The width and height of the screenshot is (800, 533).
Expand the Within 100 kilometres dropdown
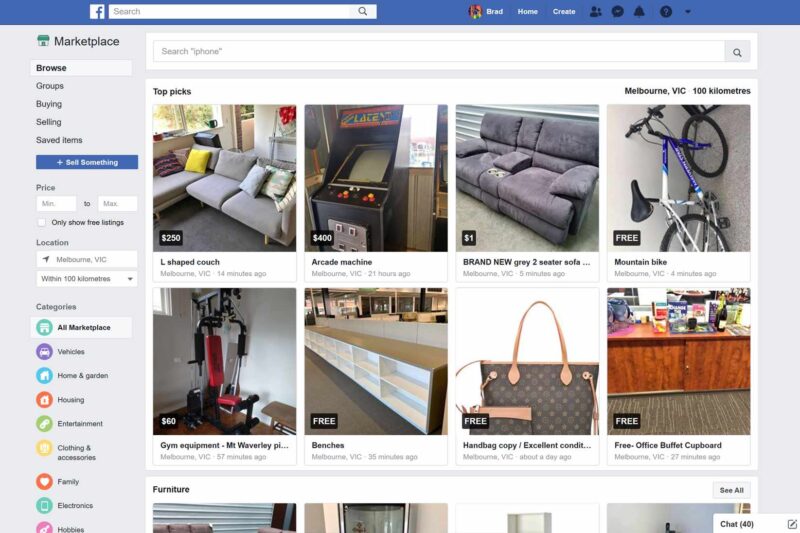(87, 278)
